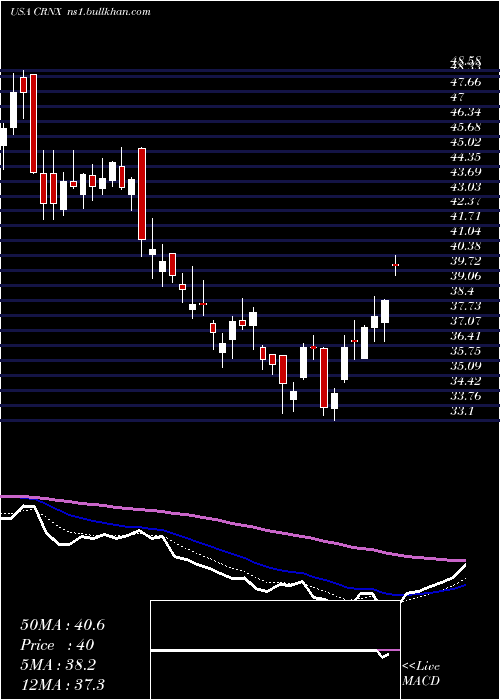
Task: Select the 47.66 price axis label
Action: click(465, 82)
